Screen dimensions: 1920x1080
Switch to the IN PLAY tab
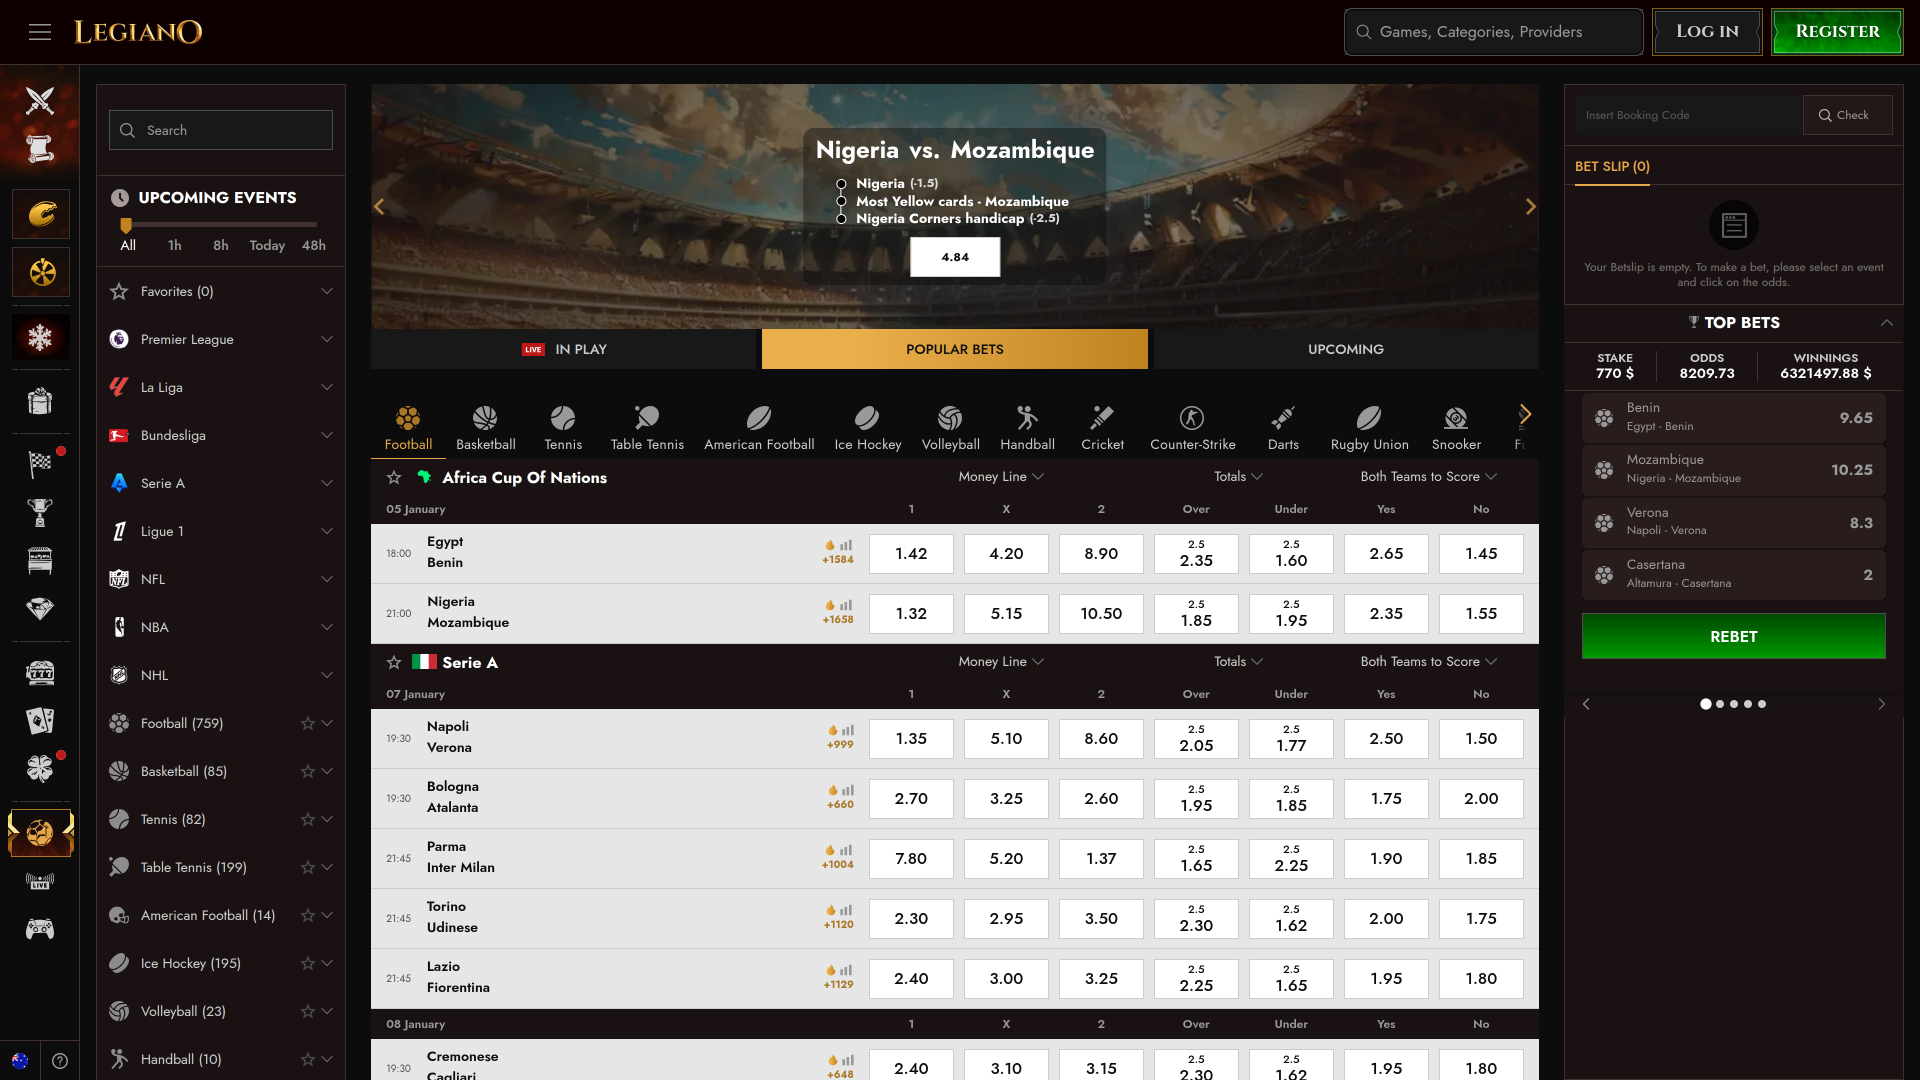pyautogui.click(x=565, y=350)
